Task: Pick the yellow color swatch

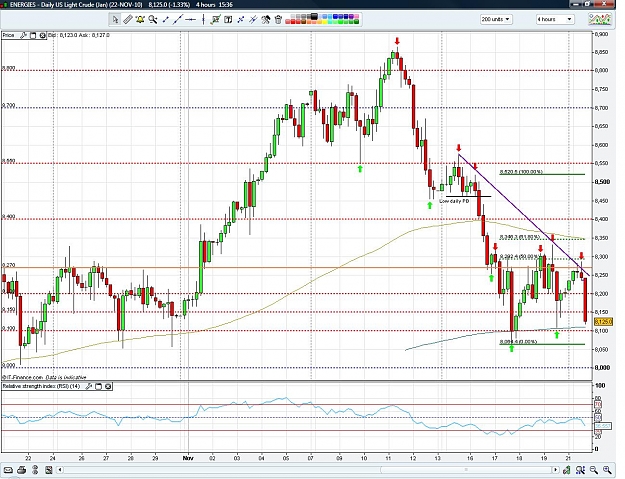Action: [x=325, y=22]
